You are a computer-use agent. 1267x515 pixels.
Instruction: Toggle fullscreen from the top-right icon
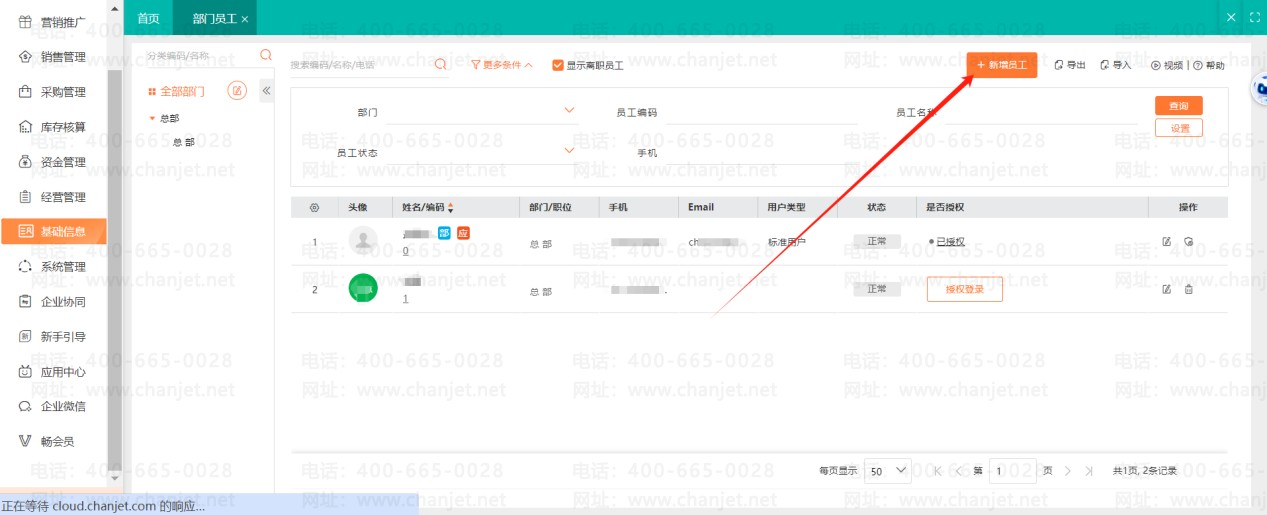[1255, 17]
